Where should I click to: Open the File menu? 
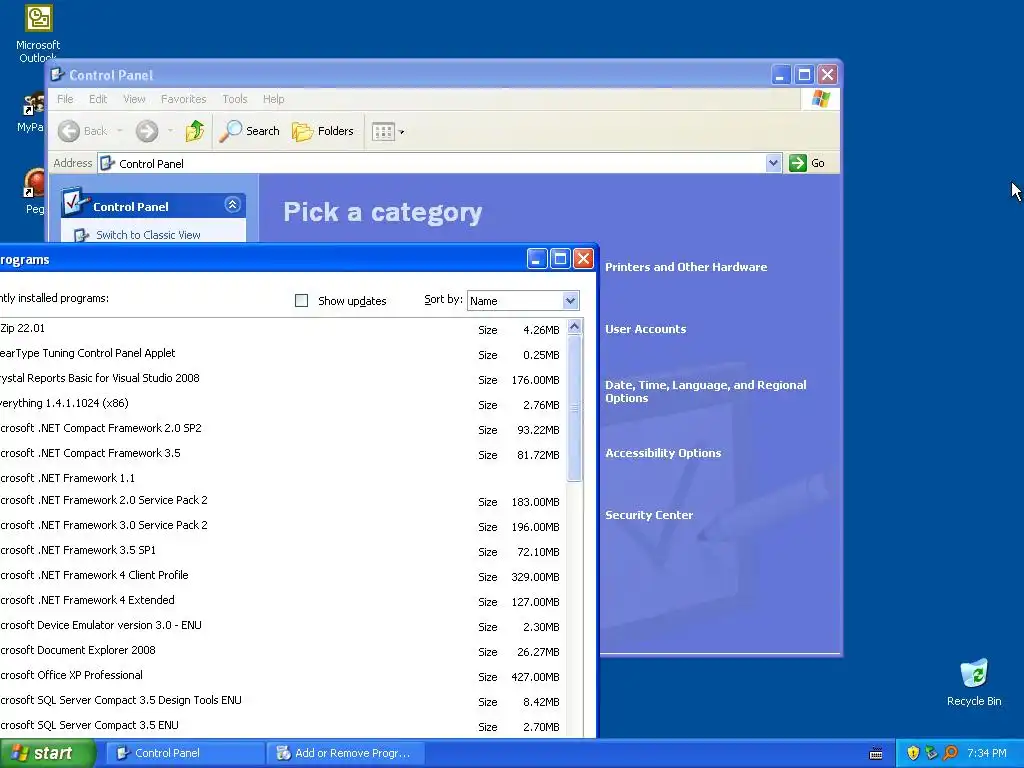[65, 99]
